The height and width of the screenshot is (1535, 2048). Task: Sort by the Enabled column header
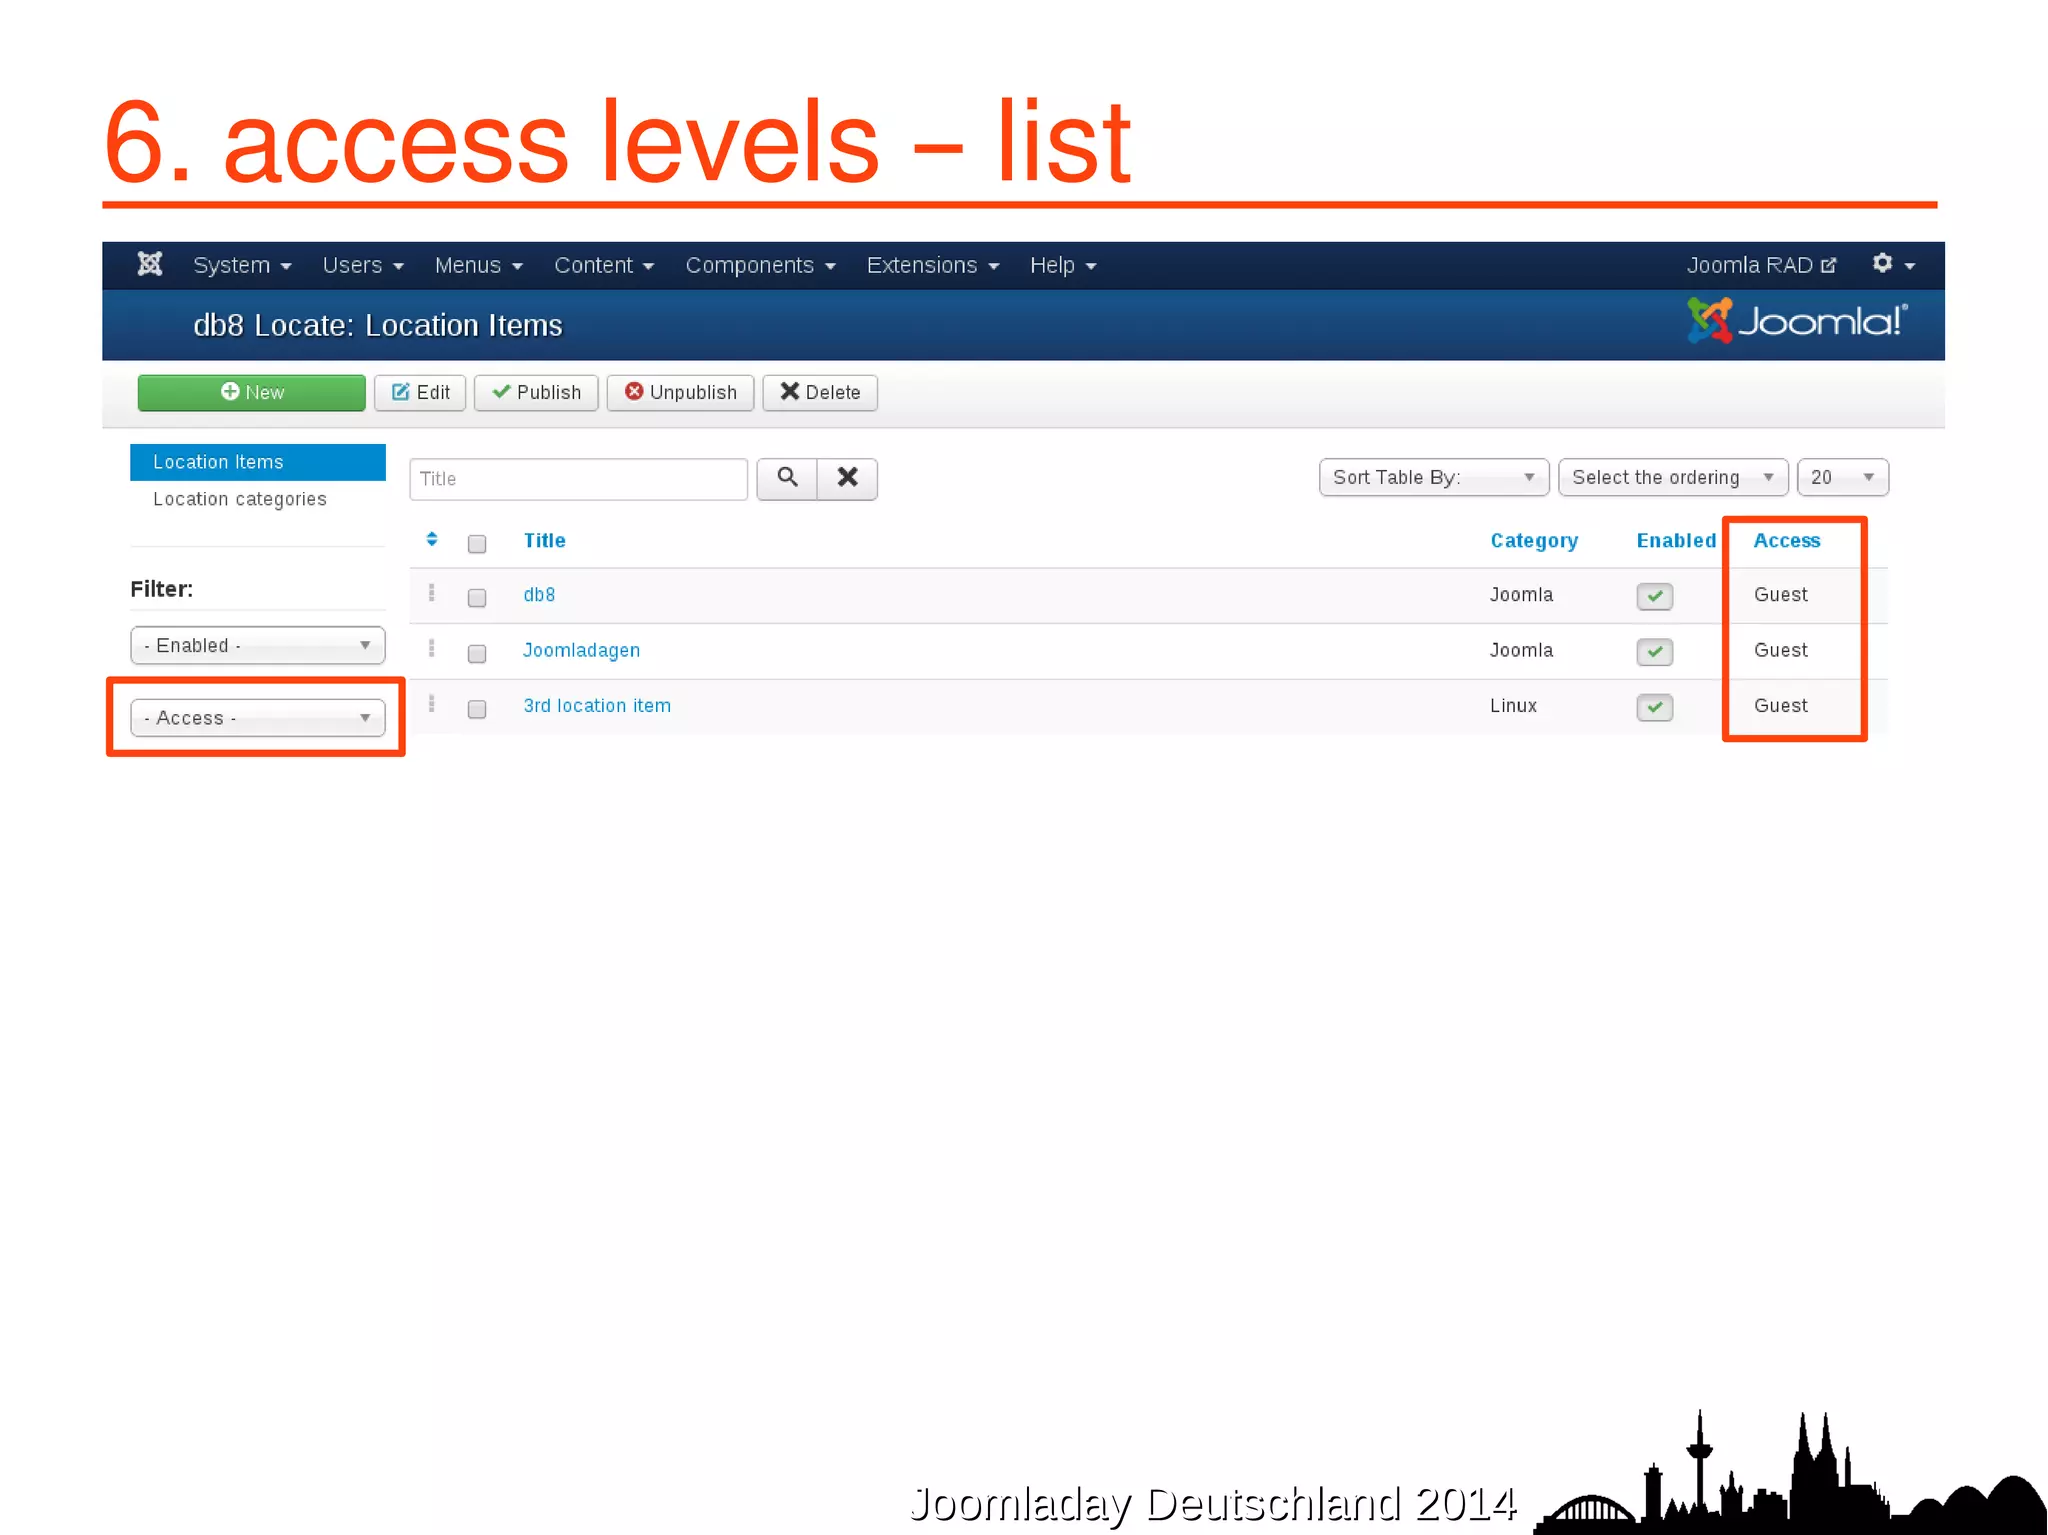pos(1676,540)
